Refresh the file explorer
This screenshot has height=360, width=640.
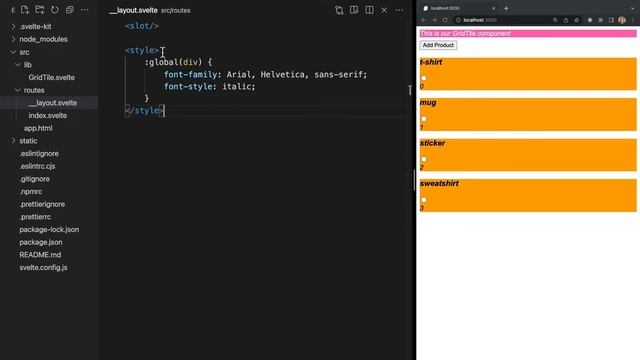coord(54,10)
